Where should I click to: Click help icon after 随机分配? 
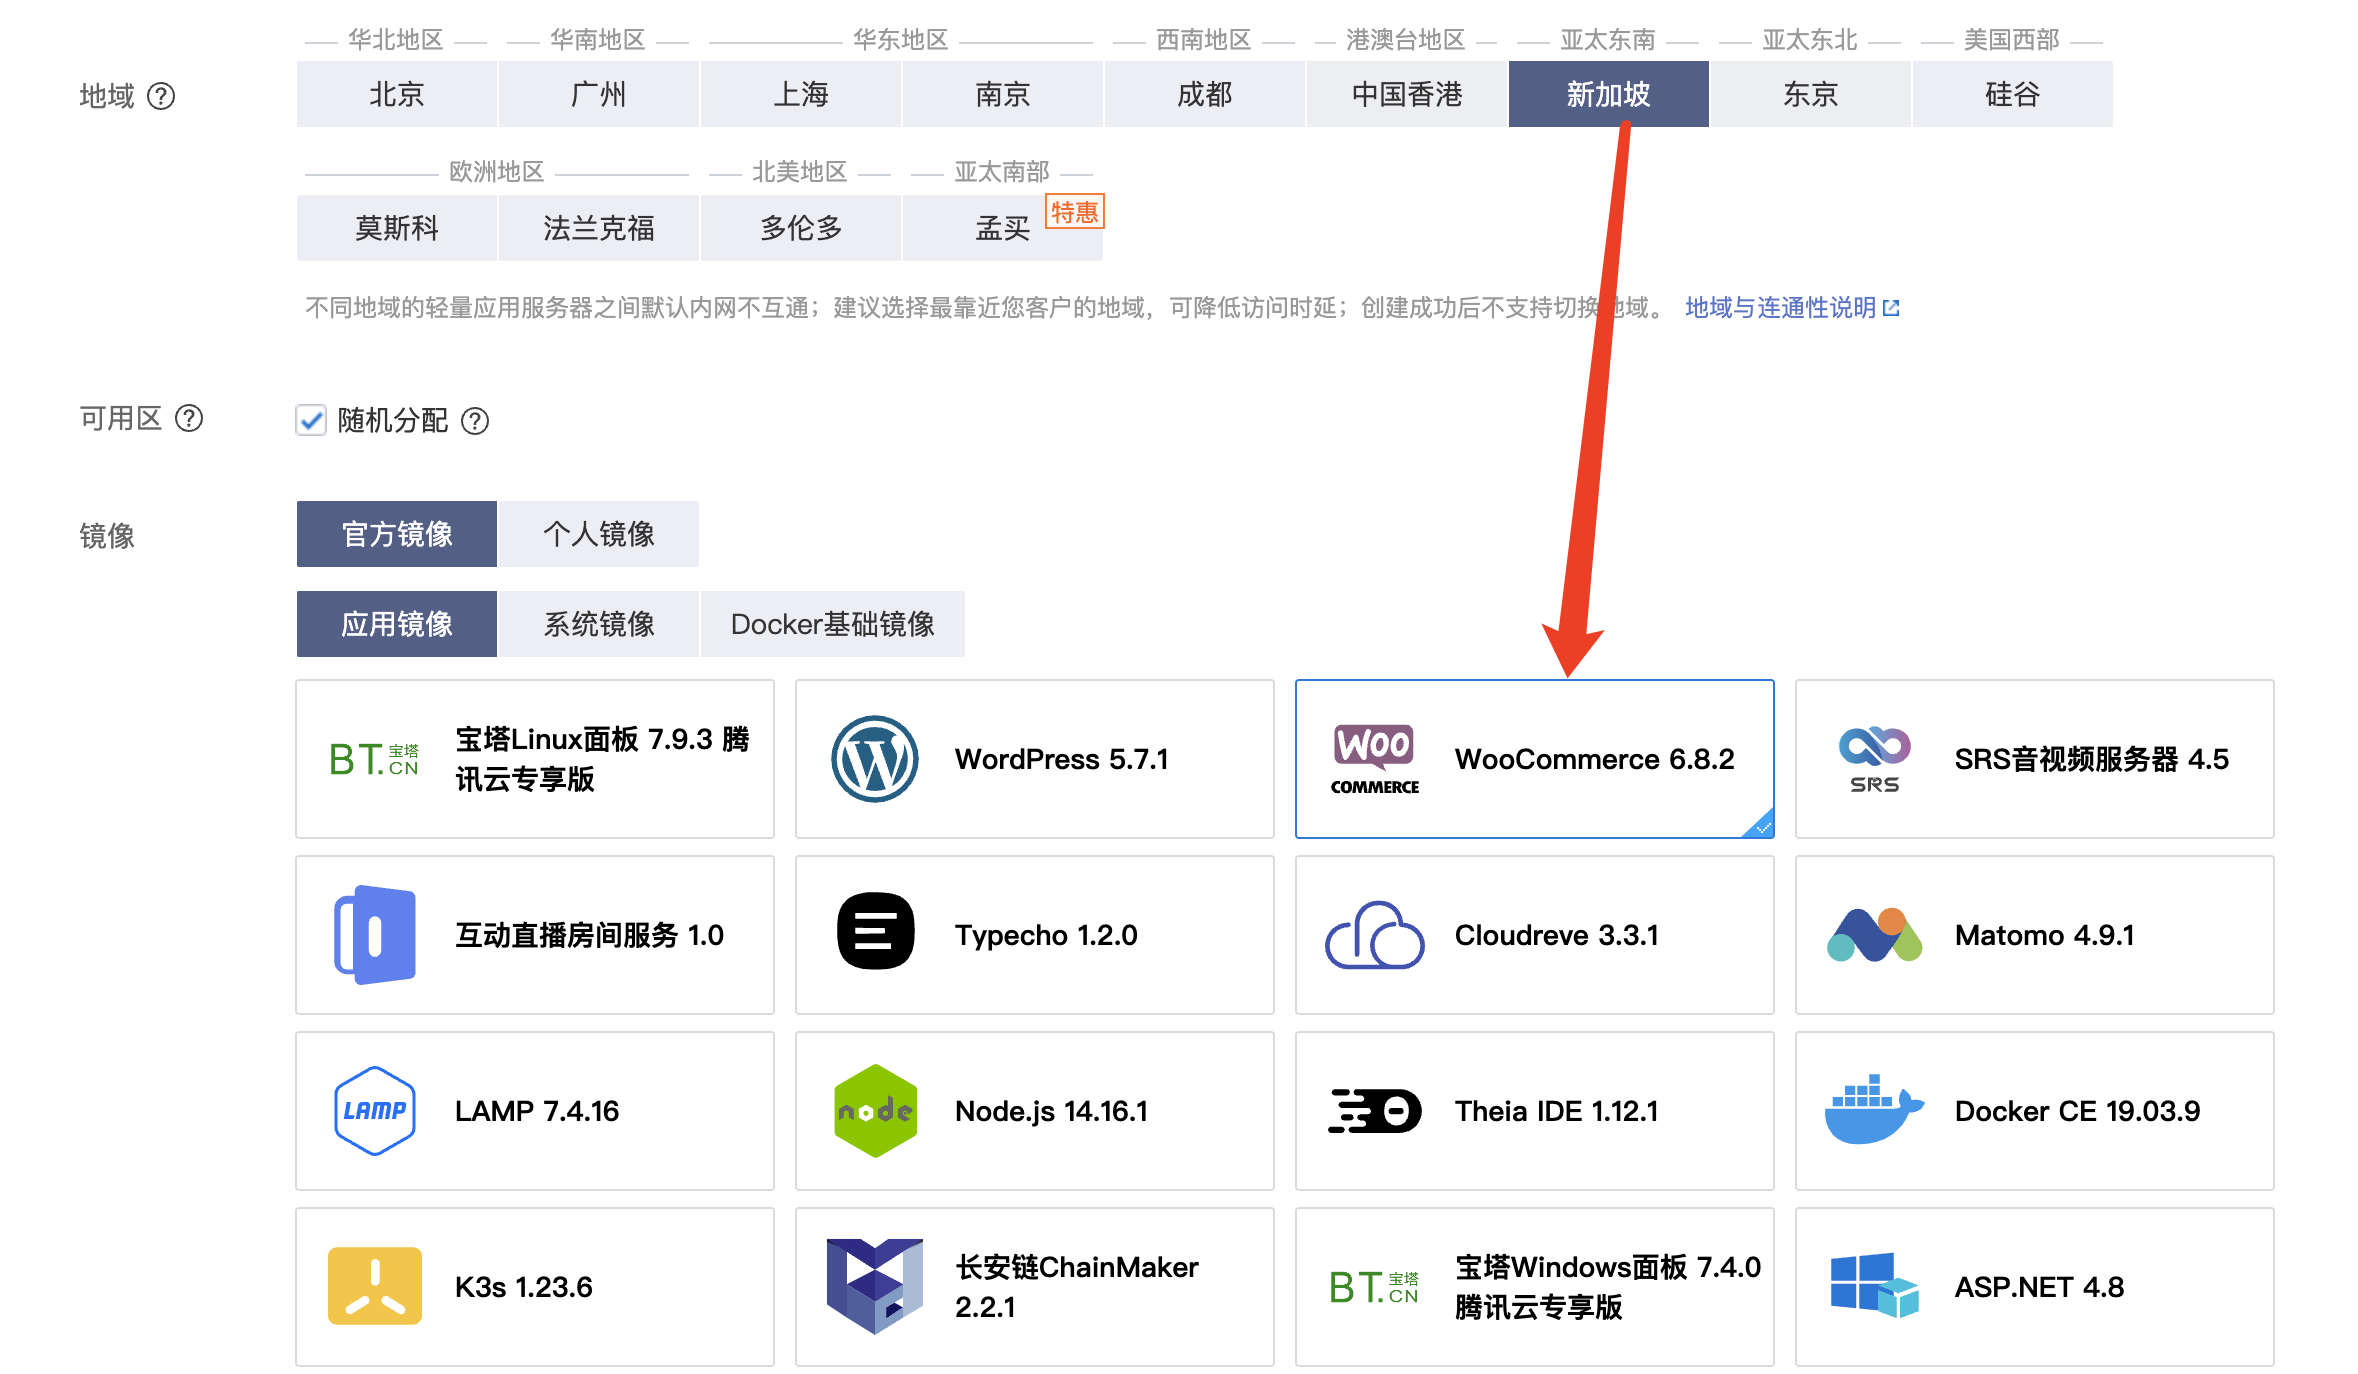(x=475, y=421)
